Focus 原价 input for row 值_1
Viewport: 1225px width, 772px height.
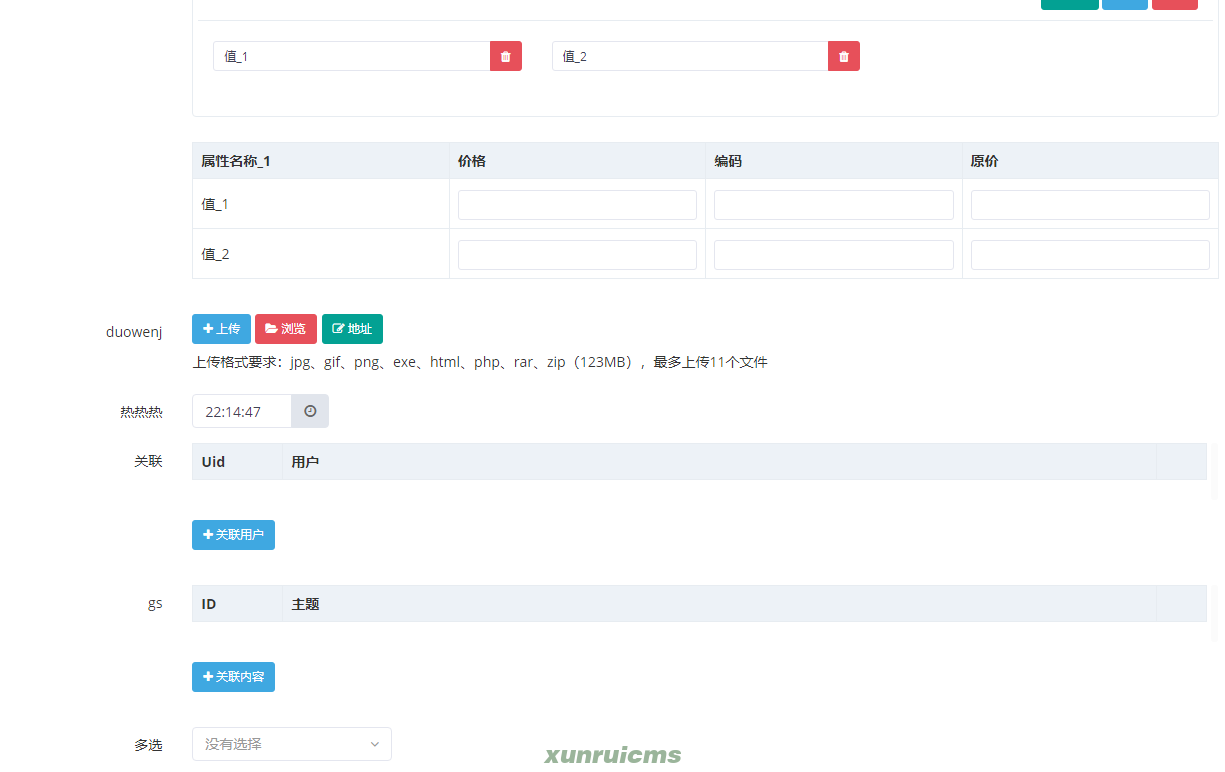pyautogui.click(x=1090, y=205)
